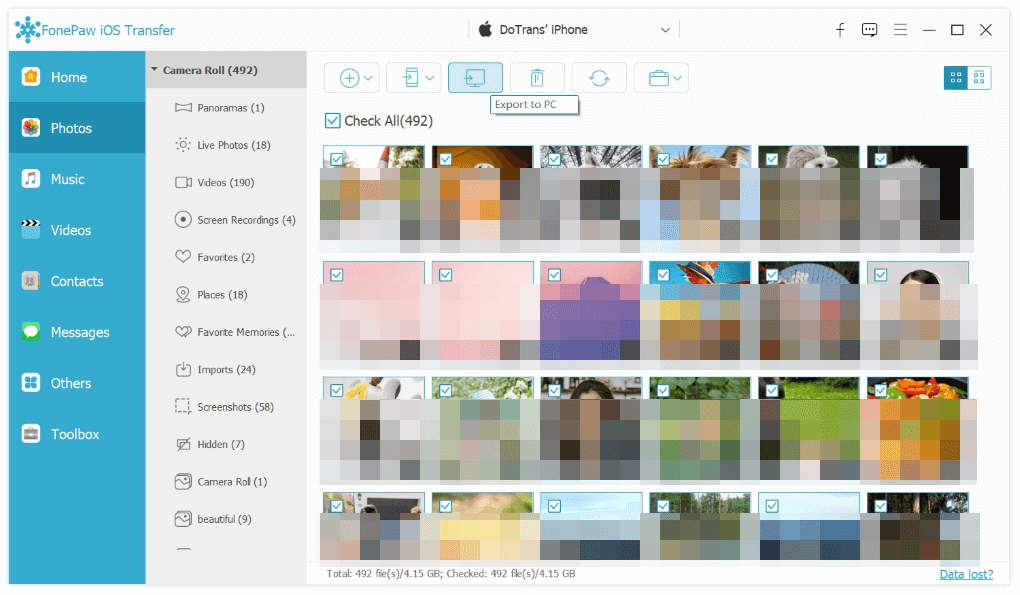Select Panoramas (1) album

226,108
